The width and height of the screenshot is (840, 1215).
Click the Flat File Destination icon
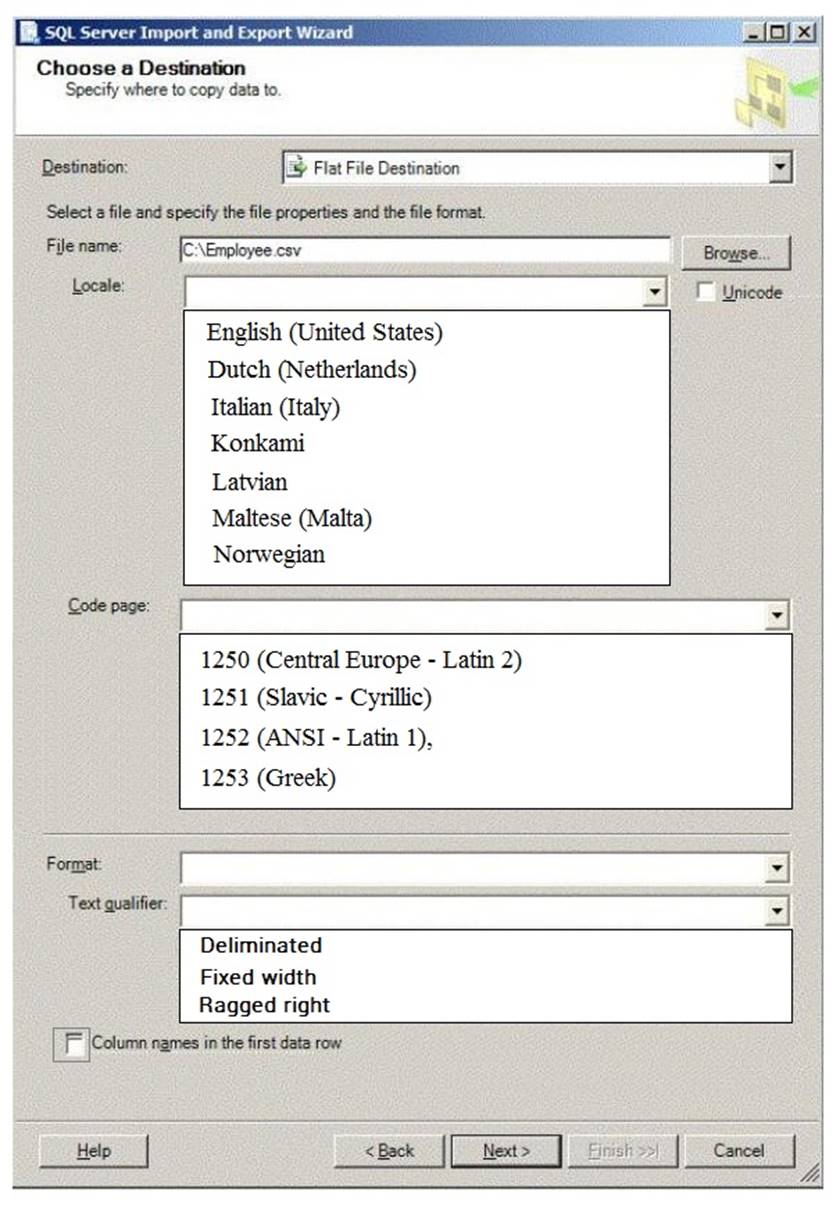point(297,167)
